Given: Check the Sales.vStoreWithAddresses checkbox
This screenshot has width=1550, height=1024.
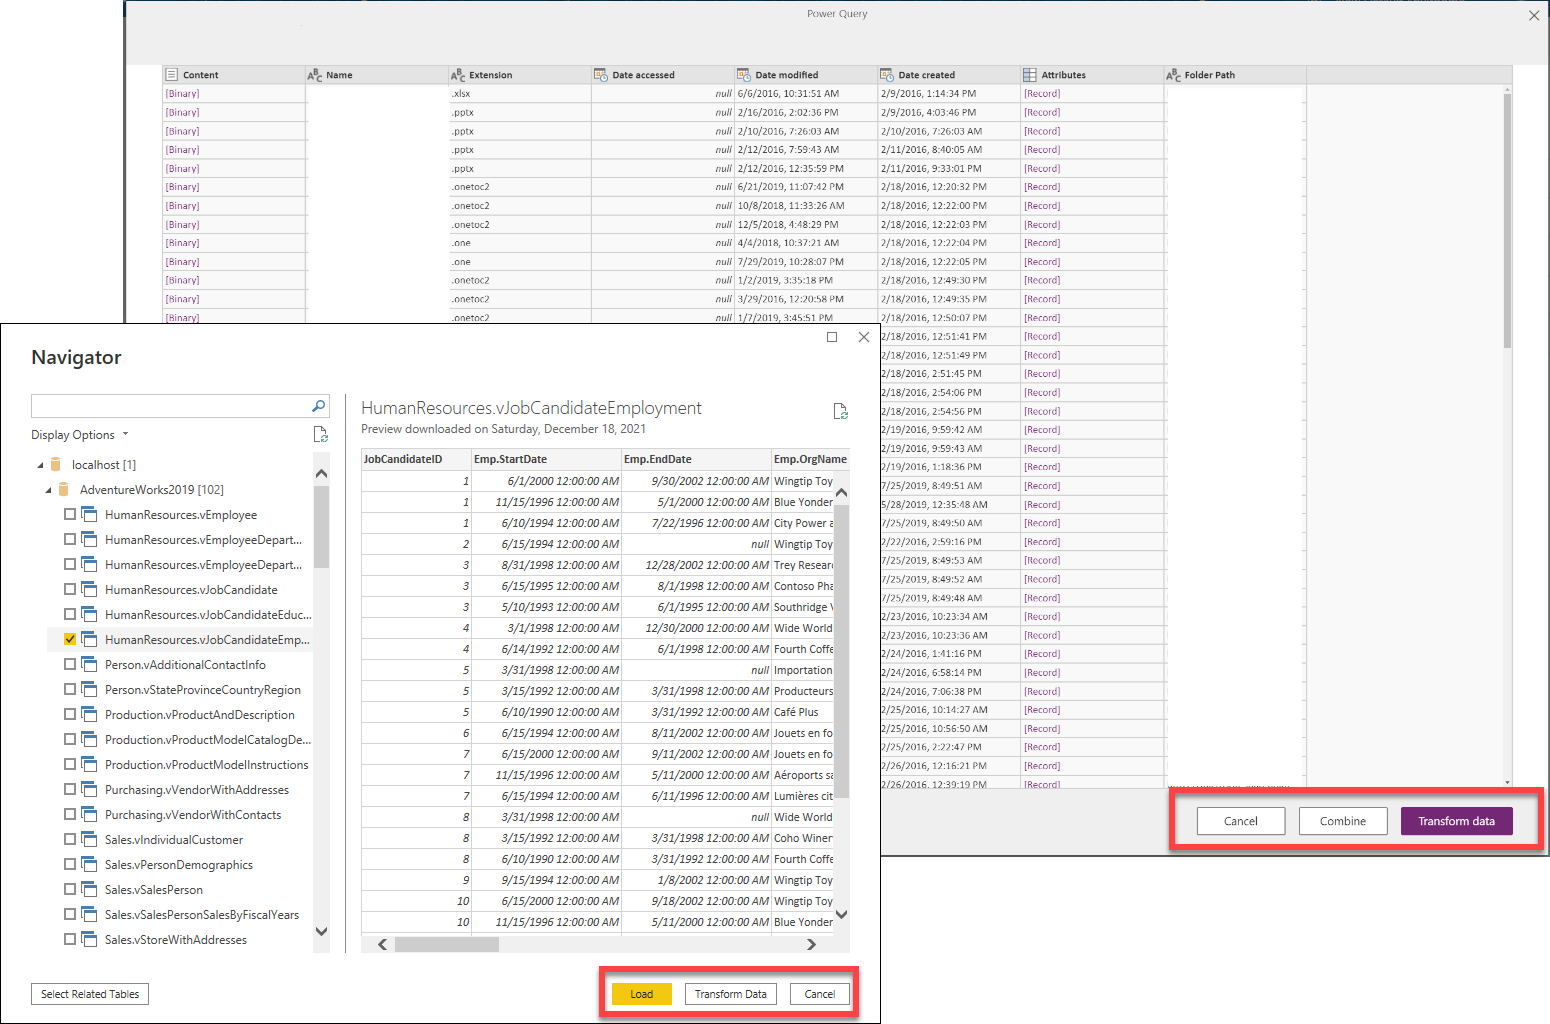Looking at the screenshot, I should click(70, 939).
